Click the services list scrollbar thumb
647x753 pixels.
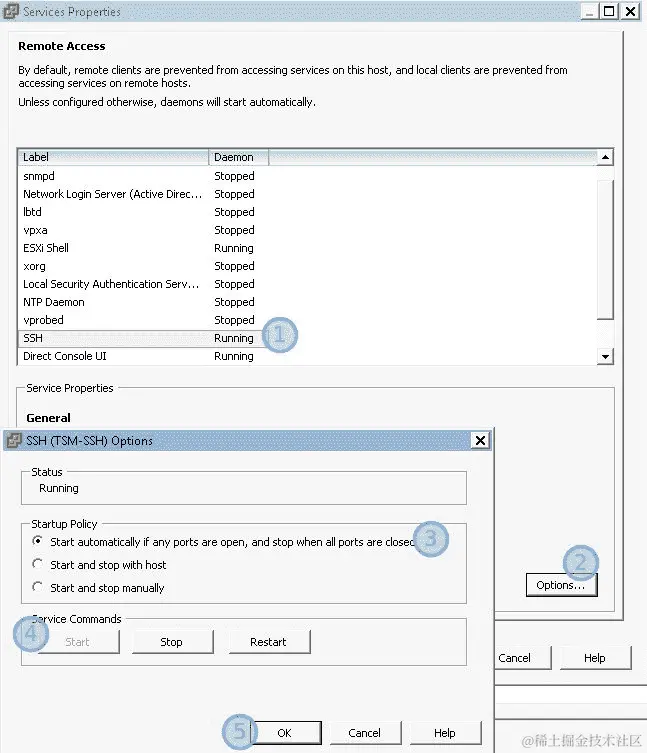tap(605, 249)
